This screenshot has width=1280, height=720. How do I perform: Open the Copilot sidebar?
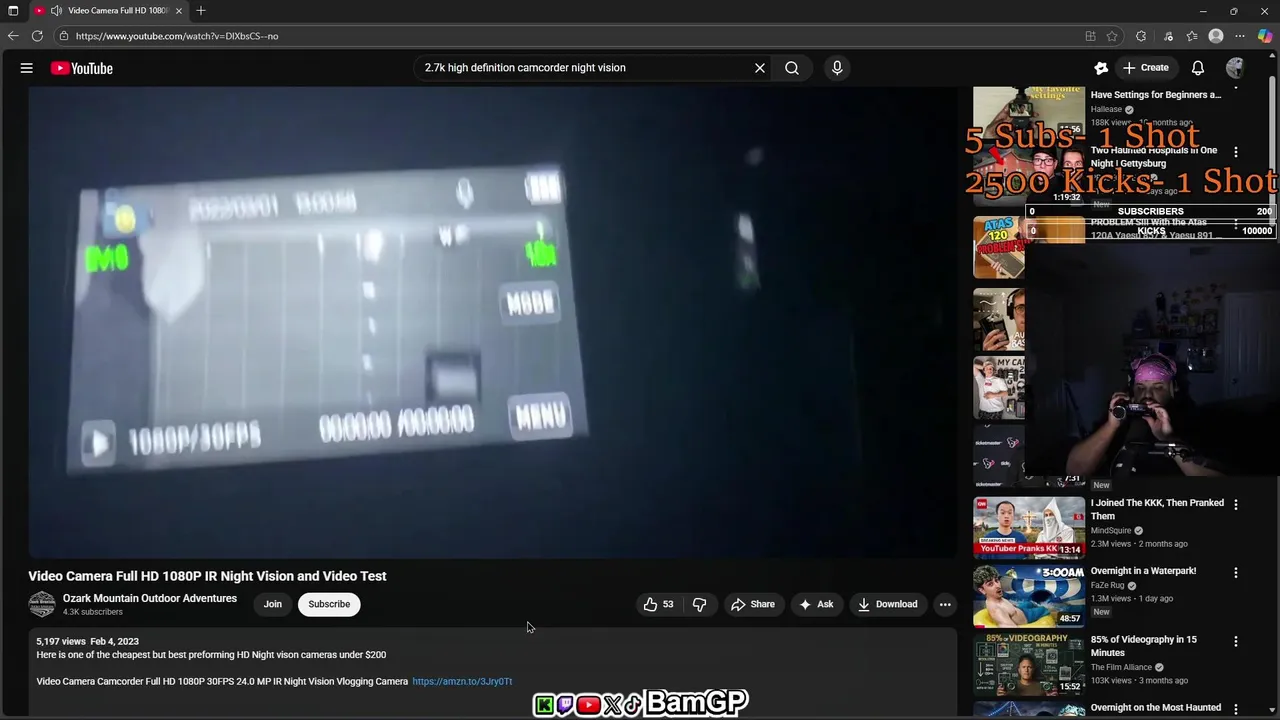tap(1265, 36)
